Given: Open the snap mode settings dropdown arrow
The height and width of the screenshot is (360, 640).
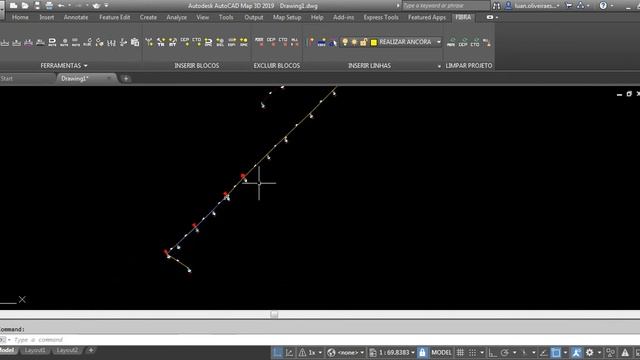Looking at the screenshot, I should coord(482,352).
